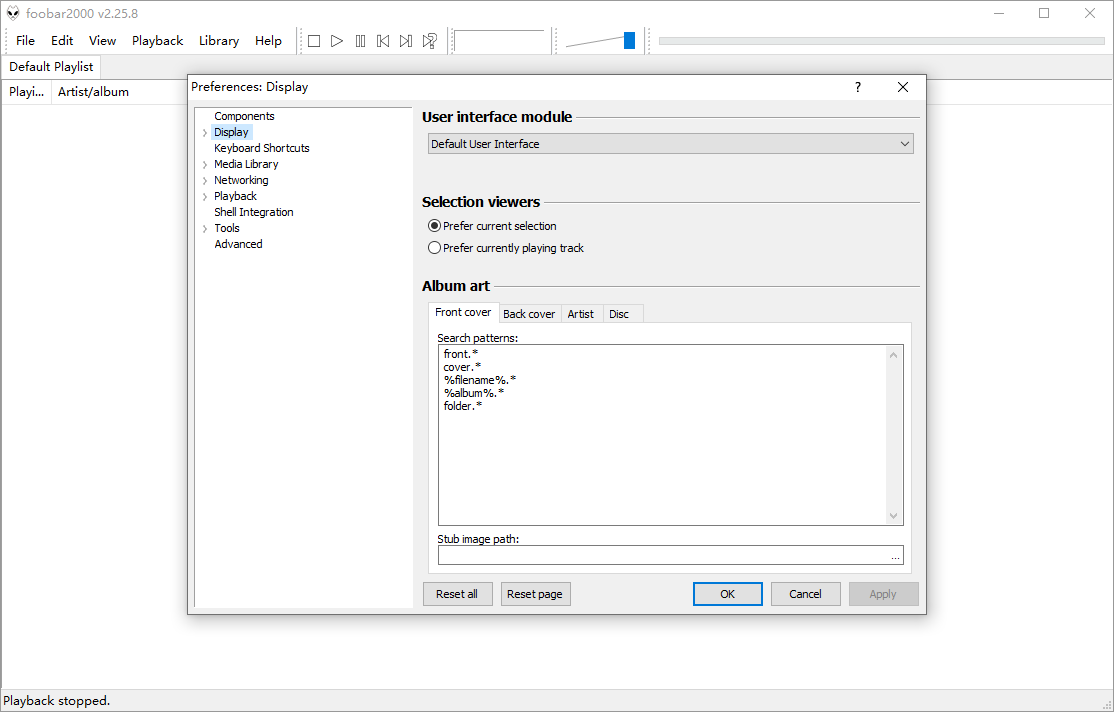Select Prefer currently playing track option

(x=434, y=248)
